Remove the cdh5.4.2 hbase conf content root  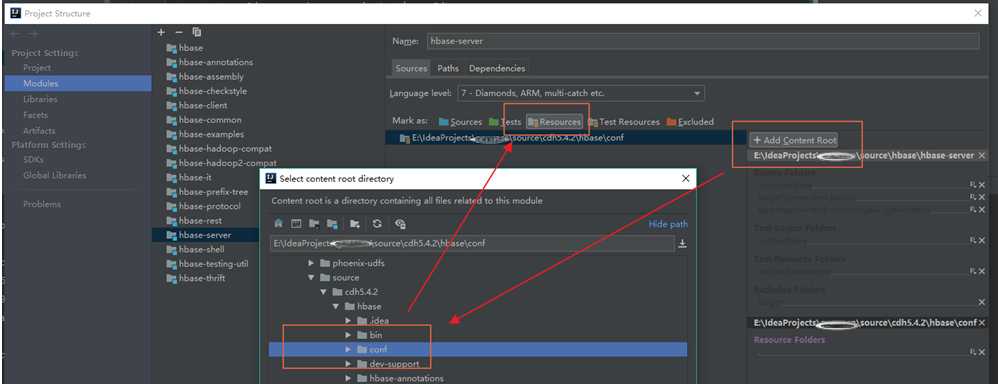click(981, 323)
